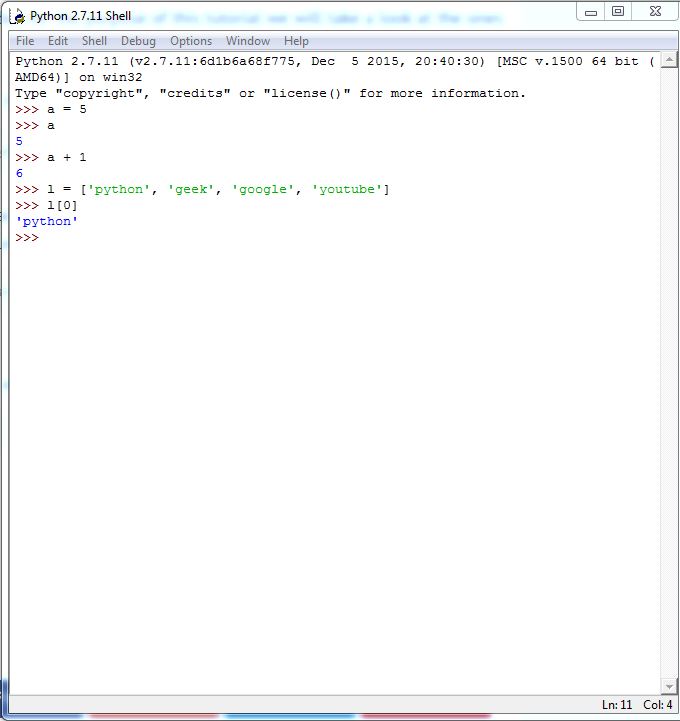Click the line 'a = 5'
The width and height of the screenshot is (680, 721).
click(x=67, y=109)
